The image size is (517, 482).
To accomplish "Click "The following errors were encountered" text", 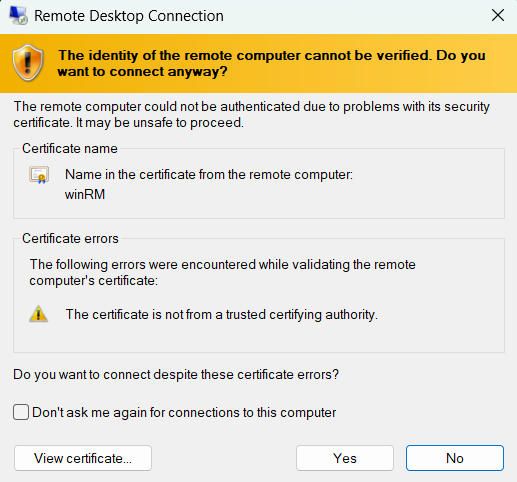I will (223, 273).
